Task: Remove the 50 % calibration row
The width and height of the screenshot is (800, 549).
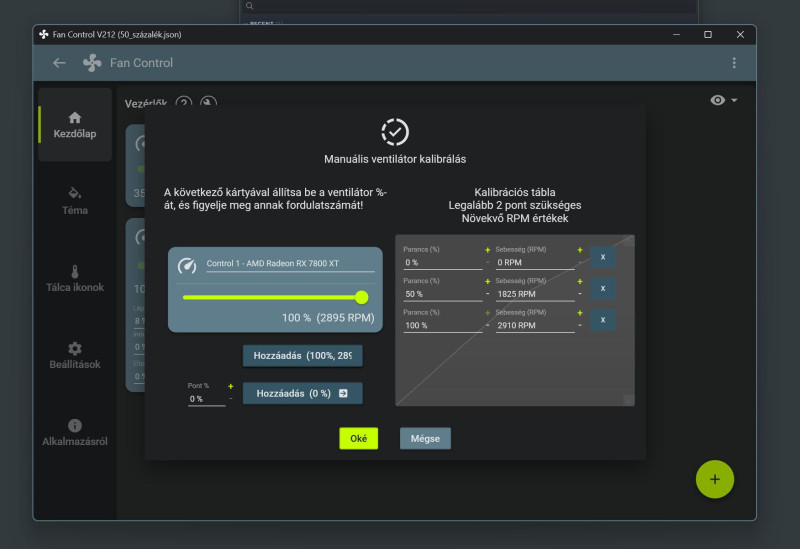Action: (603, 289)
